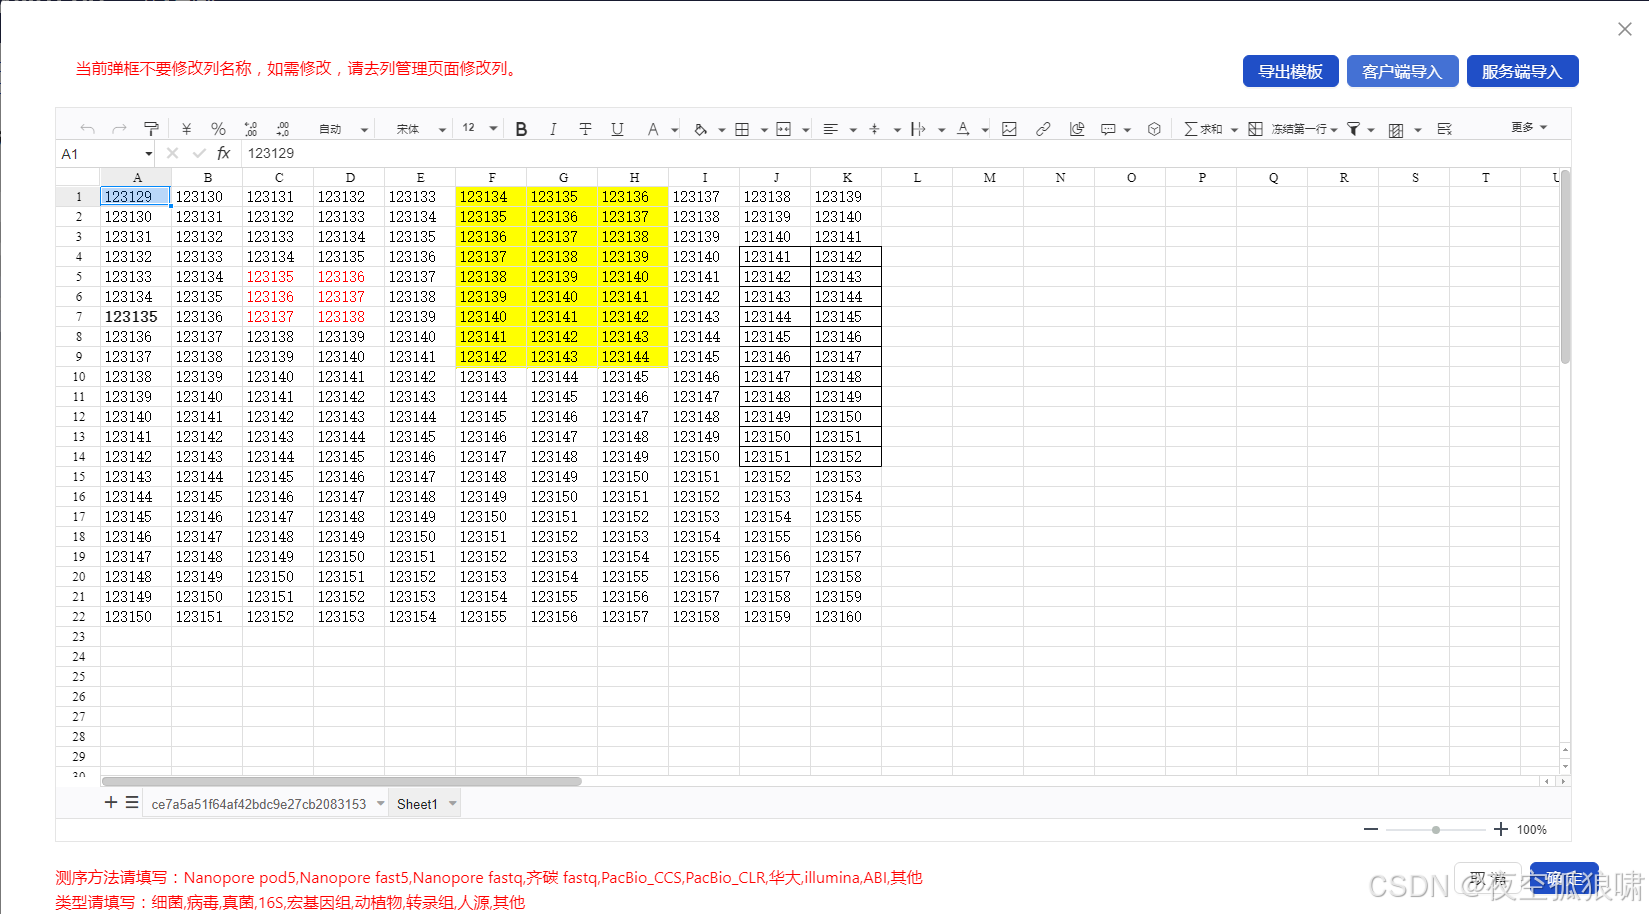
Task: Click the zoom slider handle
Action: (1436, 830)
